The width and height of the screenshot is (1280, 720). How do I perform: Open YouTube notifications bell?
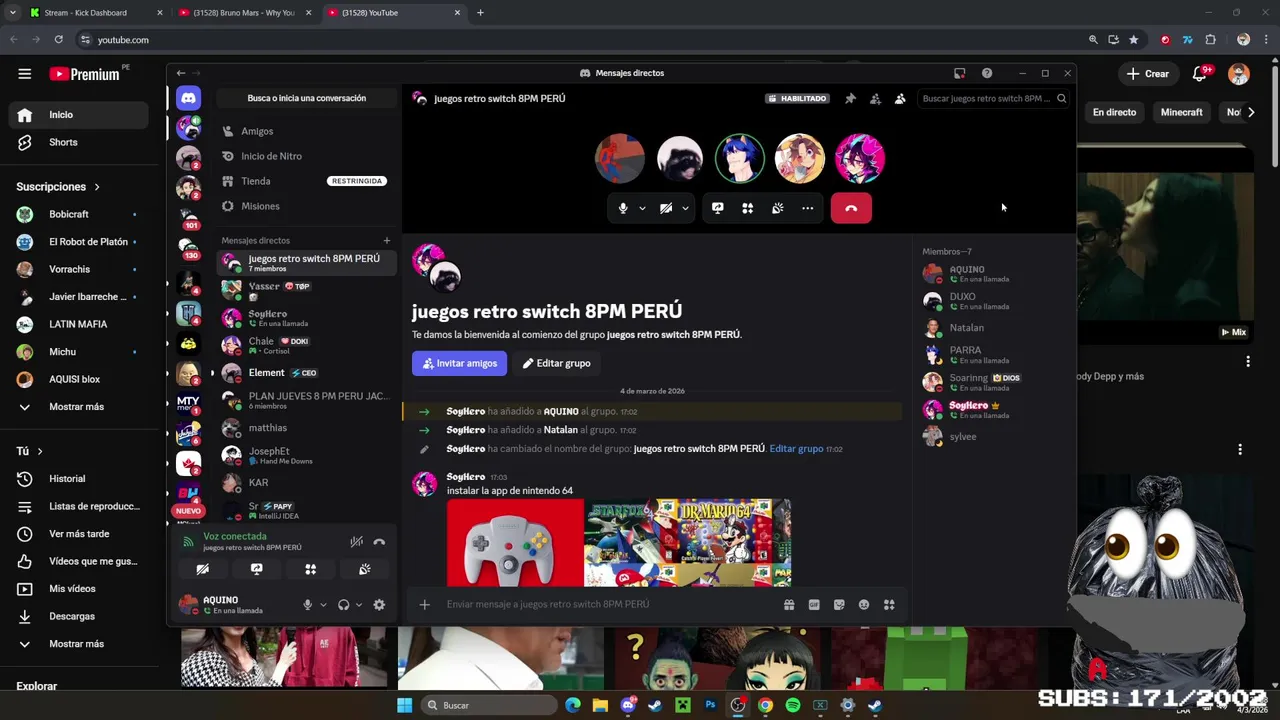[x=1200, y=74]
